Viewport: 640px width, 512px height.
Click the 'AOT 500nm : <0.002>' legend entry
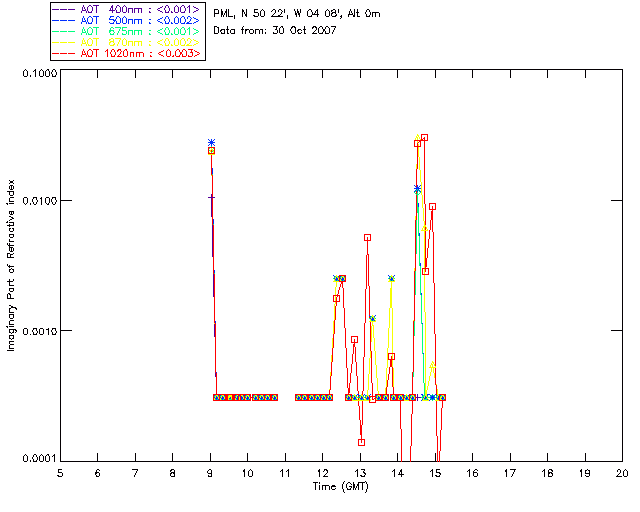[126, 20]
